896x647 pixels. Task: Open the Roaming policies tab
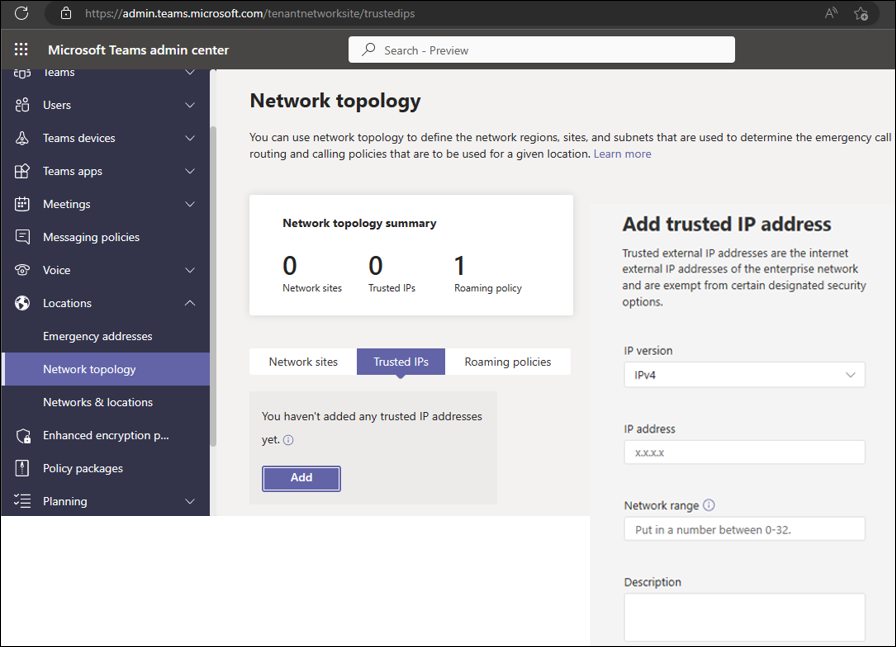[x=508, y=361]
